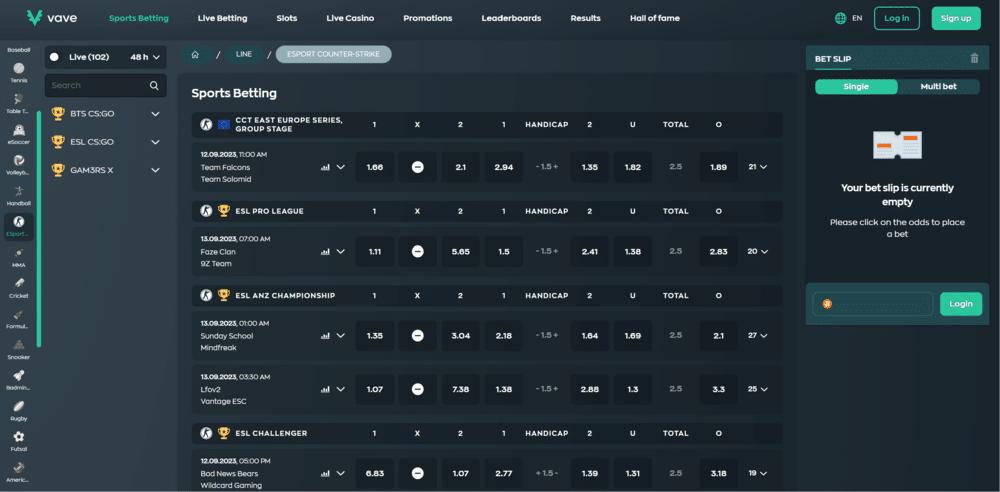Open statistics icon for Faze Clan match
Screen dimensions: 1000x492
coord(325,251)
